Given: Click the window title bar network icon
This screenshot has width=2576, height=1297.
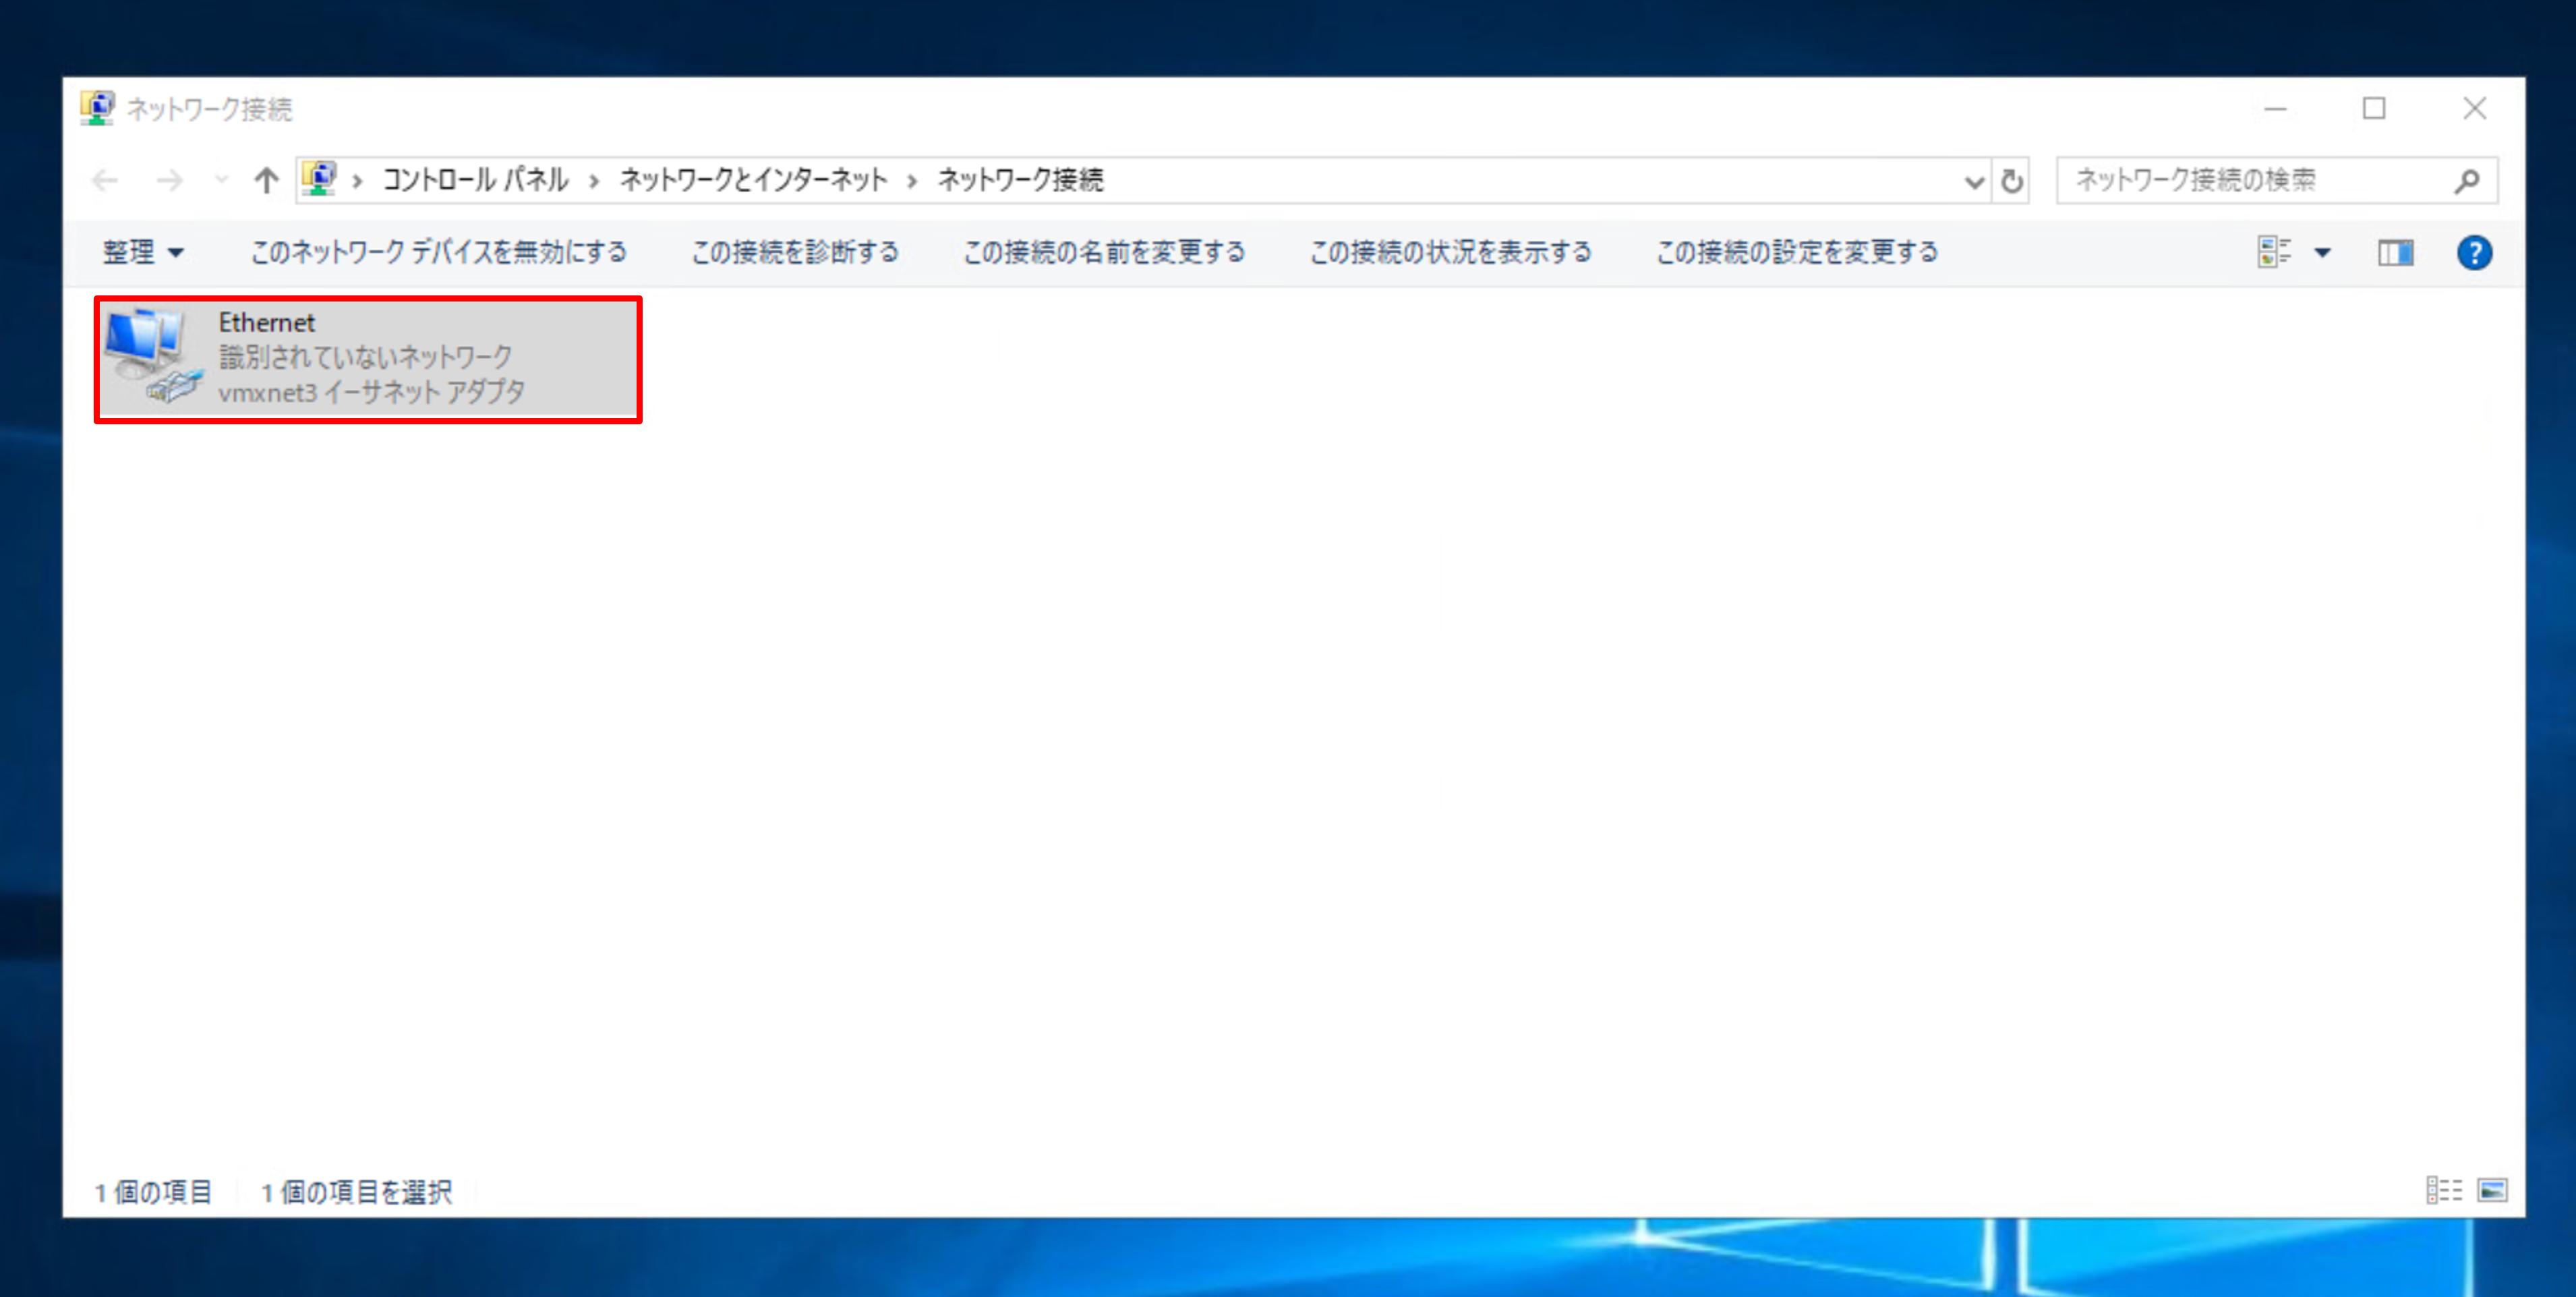Looking at the screenshot, I should click(97, 108).
